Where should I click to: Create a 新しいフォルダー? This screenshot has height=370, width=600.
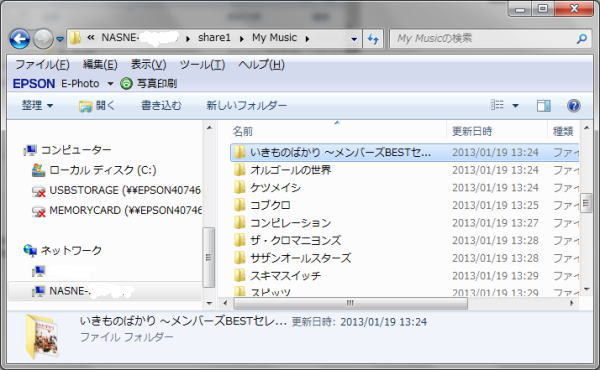(x=246, y=105)
